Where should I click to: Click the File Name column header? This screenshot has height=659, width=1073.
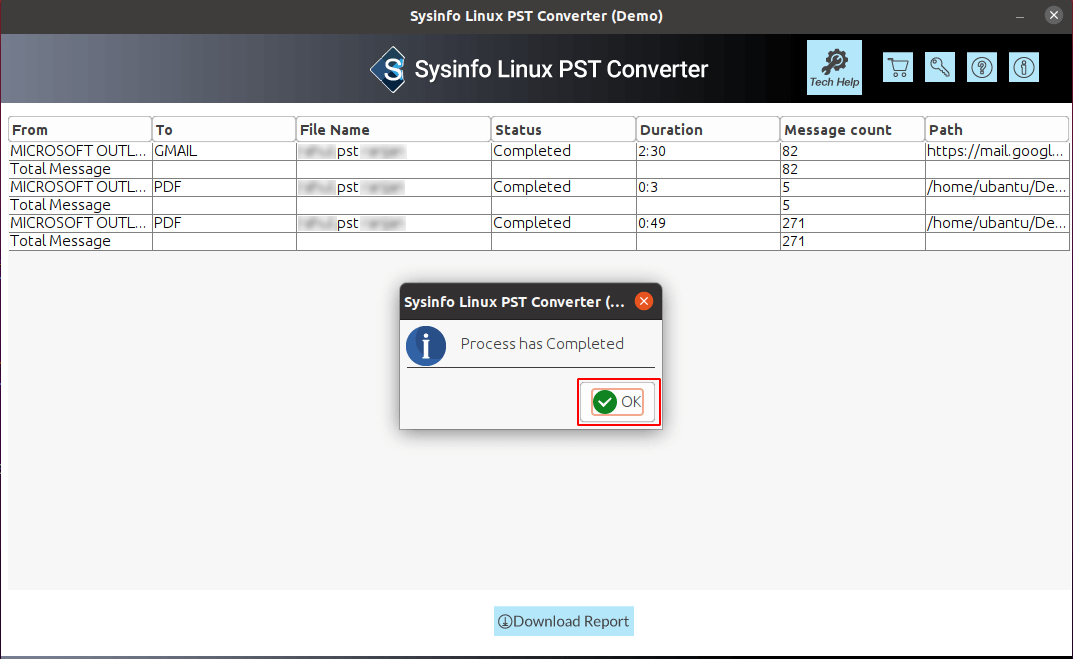(x=393, y=129)
